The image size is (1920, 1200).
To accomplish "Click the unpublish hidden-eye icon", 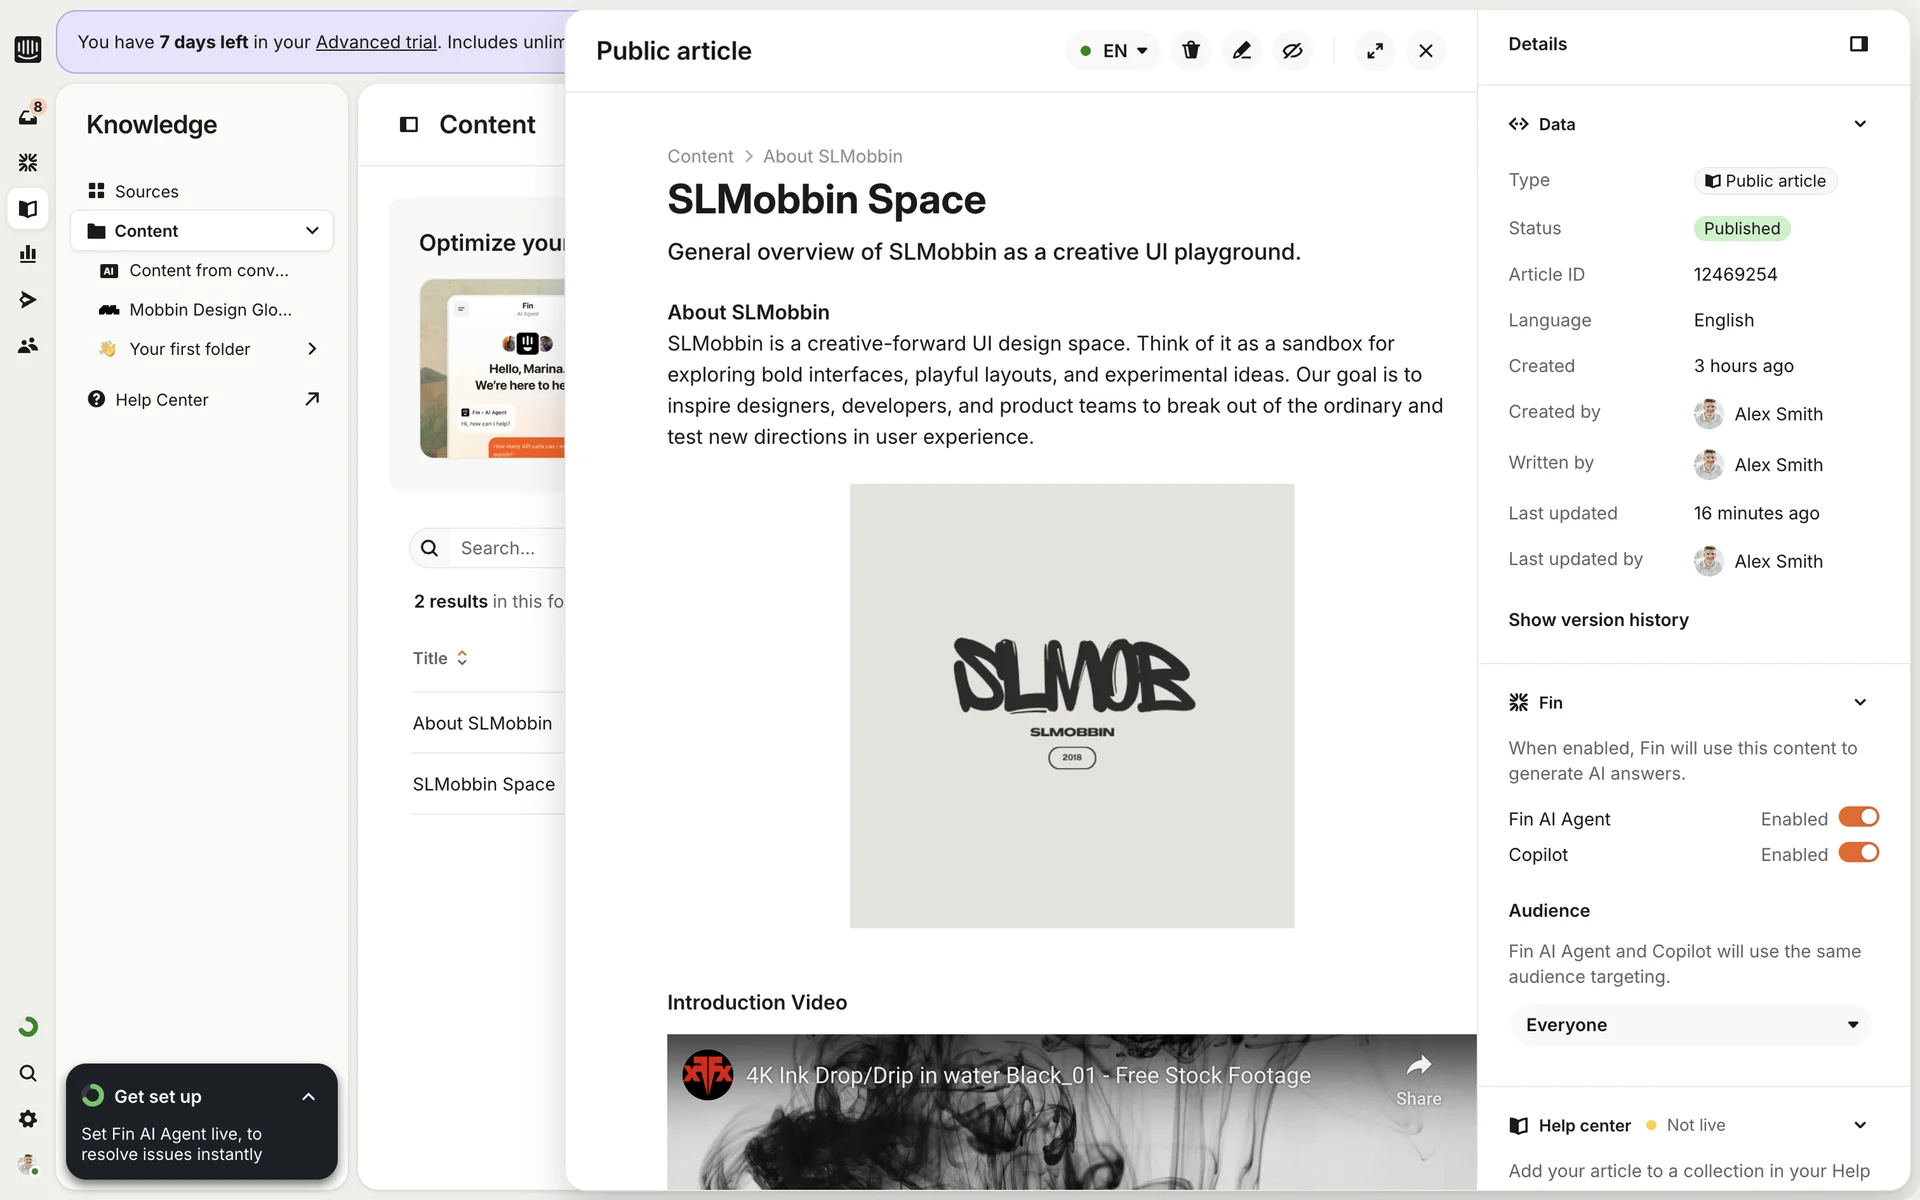I will click(x=1292, y=50).
